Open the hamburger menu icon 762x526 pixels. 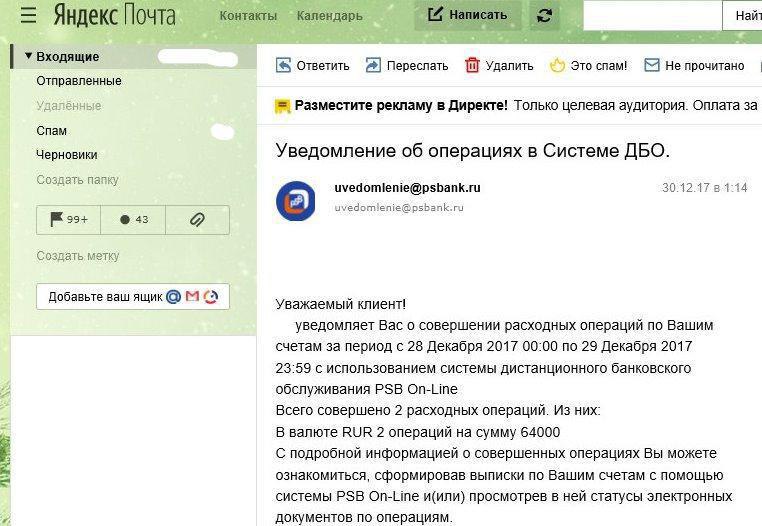click(x=29, y=15)
